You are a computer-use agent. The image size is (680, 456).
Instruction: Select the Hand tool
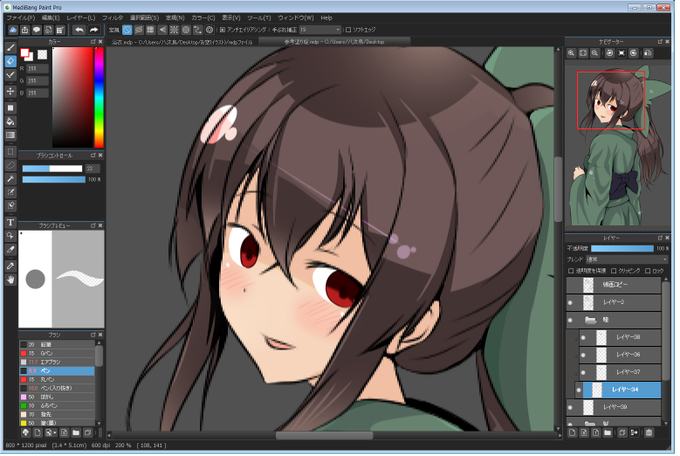click(11, 280)
